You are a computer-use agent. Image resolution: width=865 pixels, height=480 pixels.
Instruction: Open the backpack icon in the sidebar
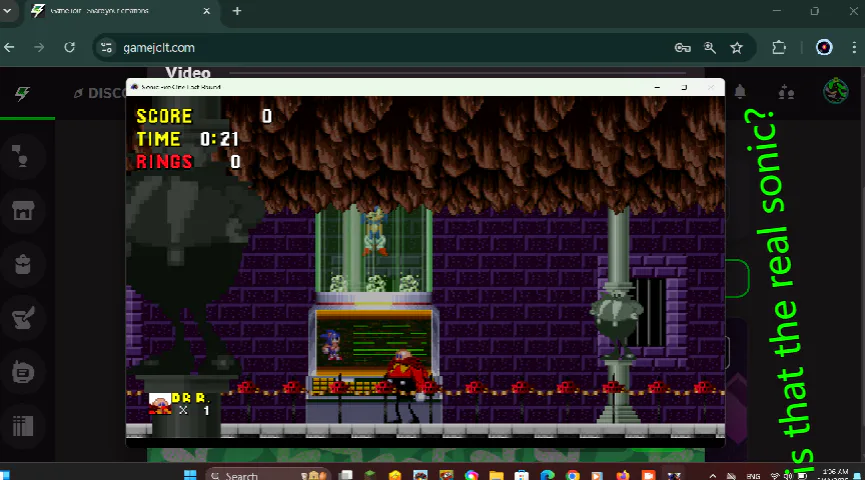click(x=23, y=264)
